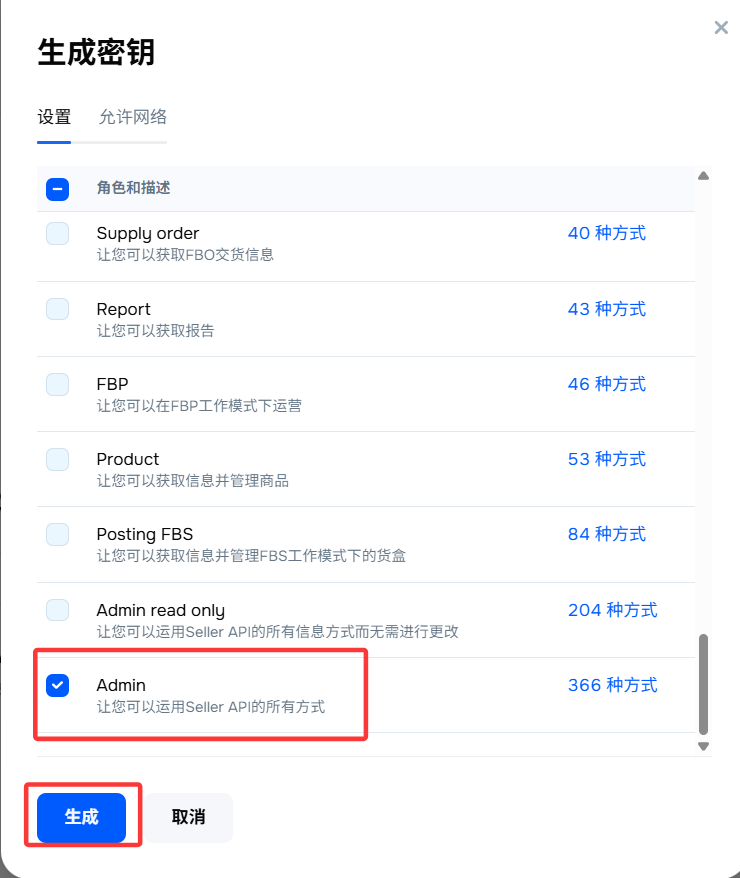Screen dimensions: 740x878
Task: Show the 204 种方式 methods list
Action: tap(612, 610)
